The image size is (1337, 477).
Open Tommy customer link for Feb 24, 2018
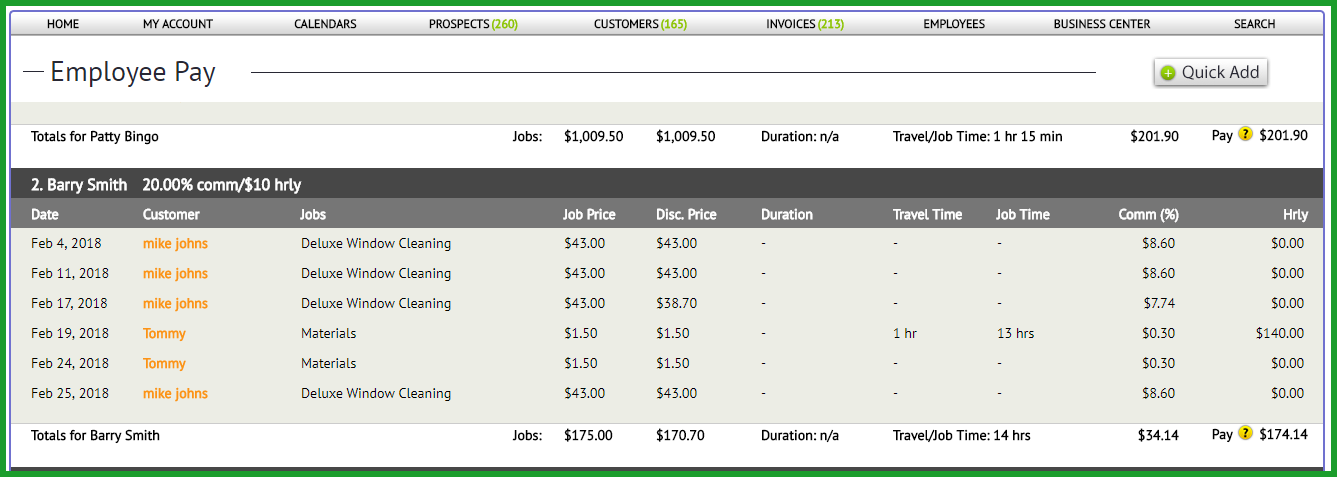[164, 363]
